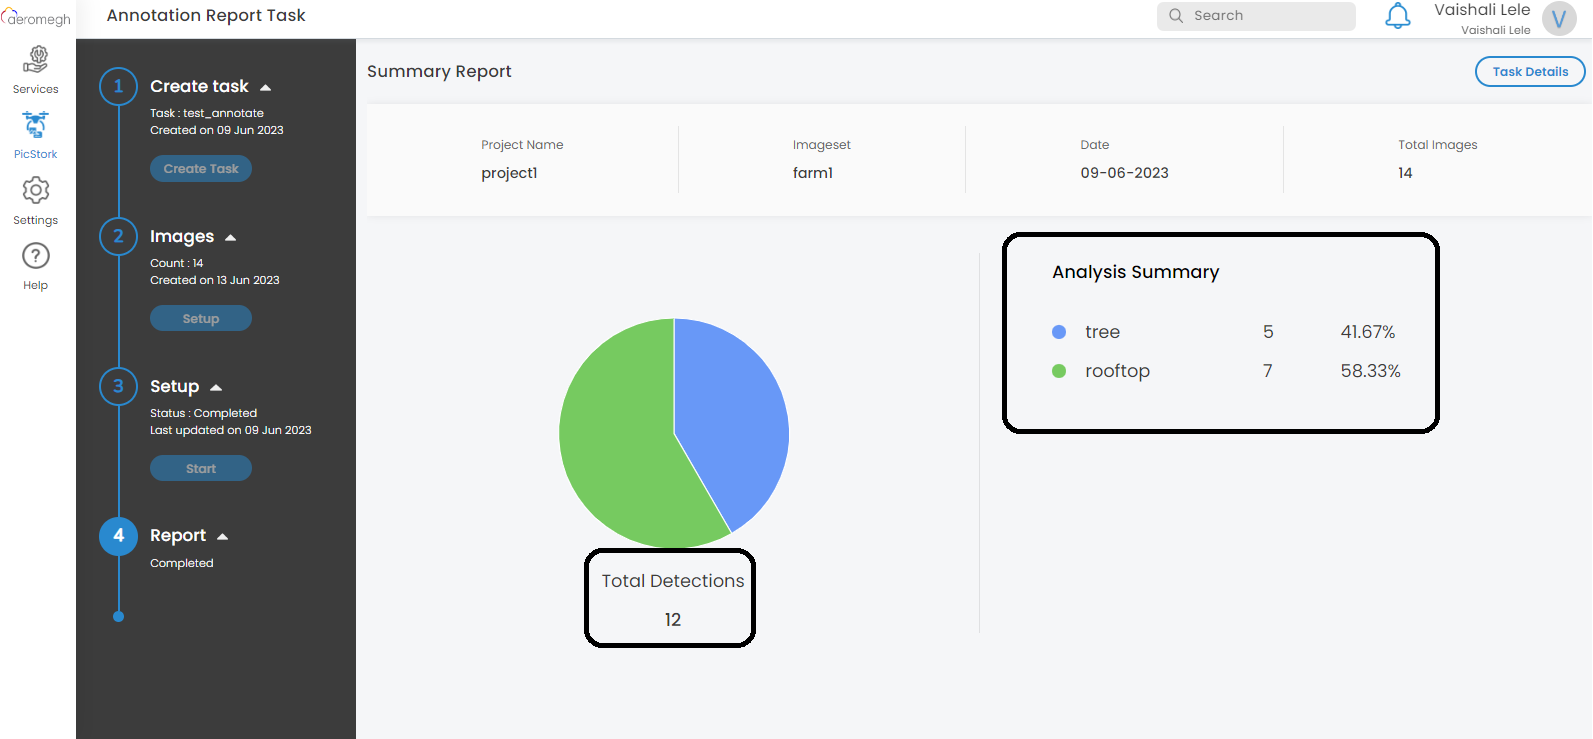Click the user avatar with letter V

[x=1558, y=19]
